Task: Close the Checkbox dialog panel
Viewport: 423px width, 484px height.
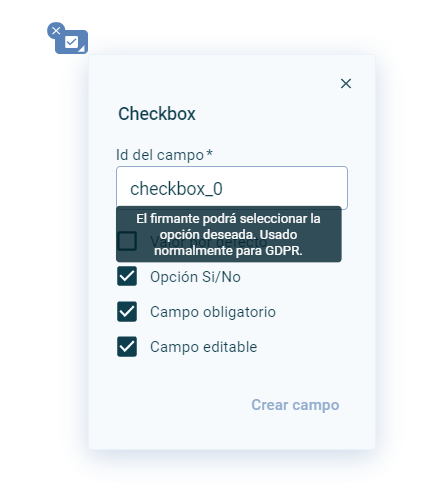Action: [x=346, y=84]
